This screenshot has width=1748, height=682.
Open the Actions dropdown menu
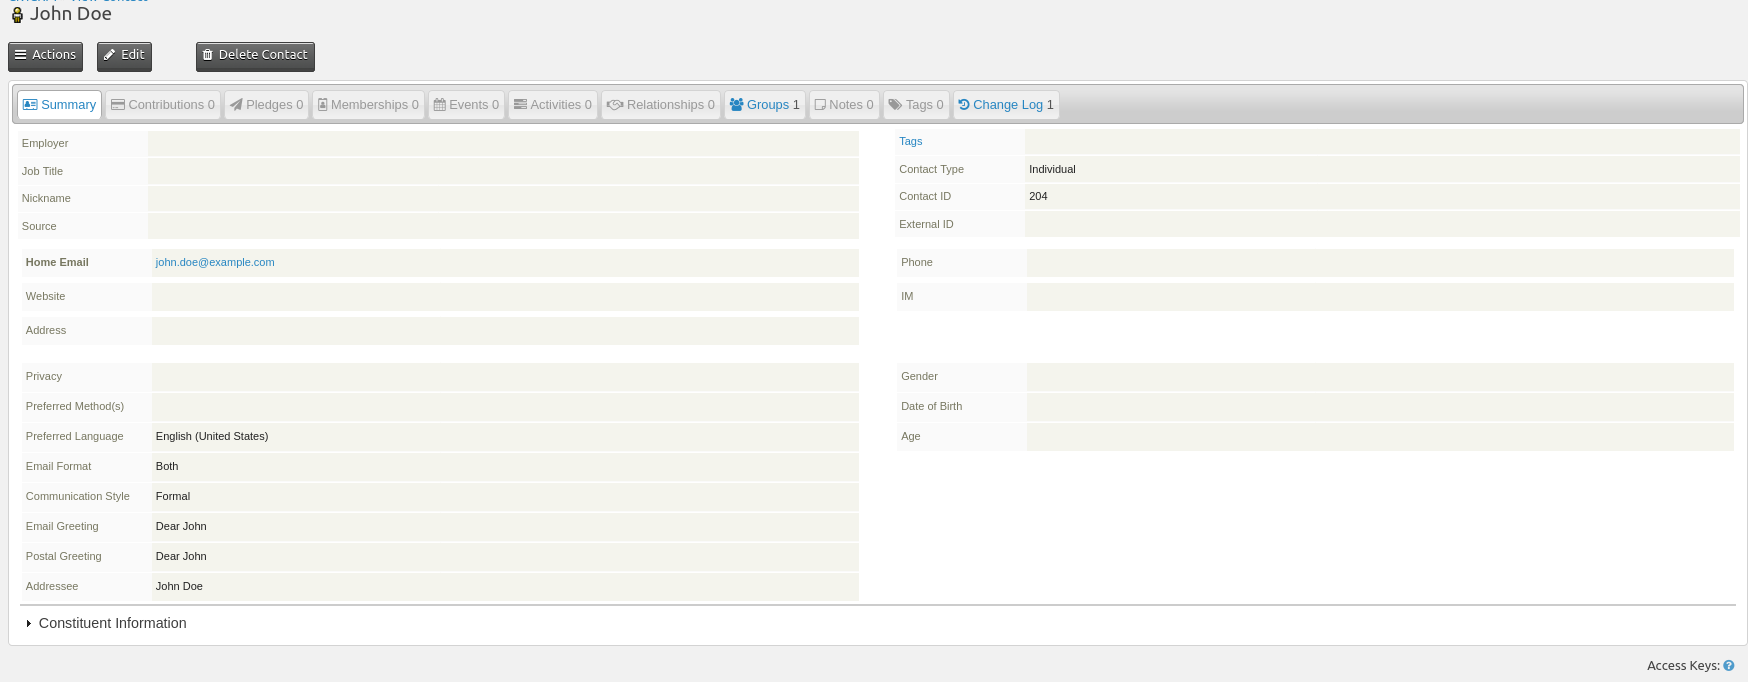pos(45,56)
